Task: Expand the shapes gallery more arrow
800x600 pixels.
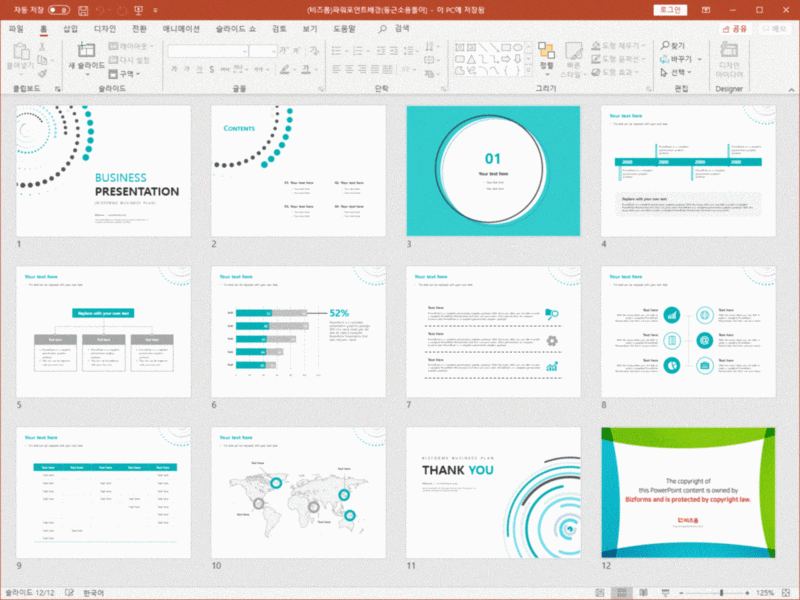Action: coord(529,70)
